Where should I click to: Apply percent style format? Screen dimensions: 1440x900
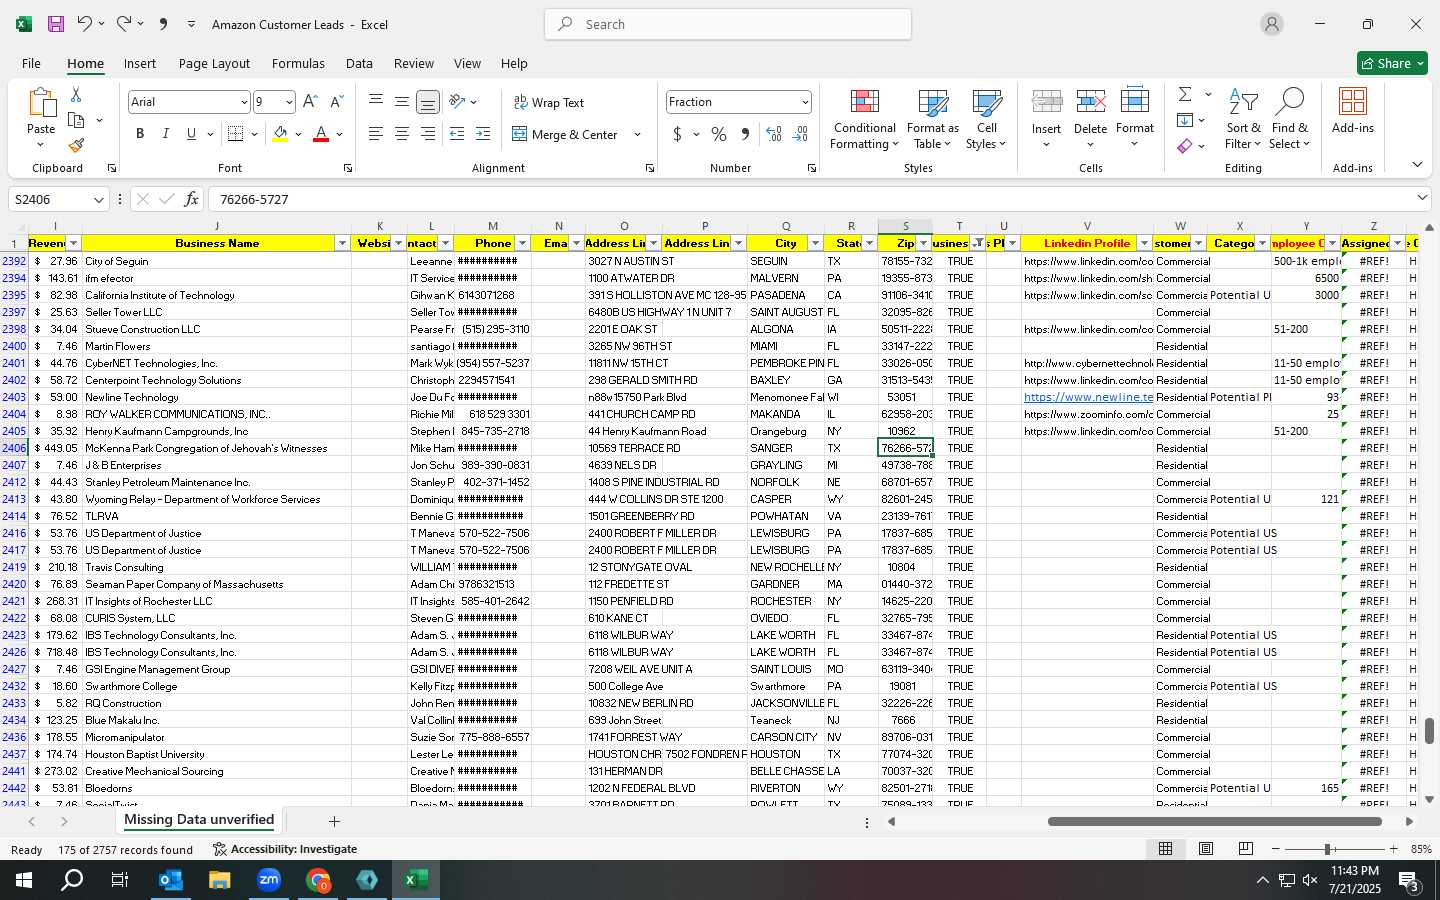(719, 134)
